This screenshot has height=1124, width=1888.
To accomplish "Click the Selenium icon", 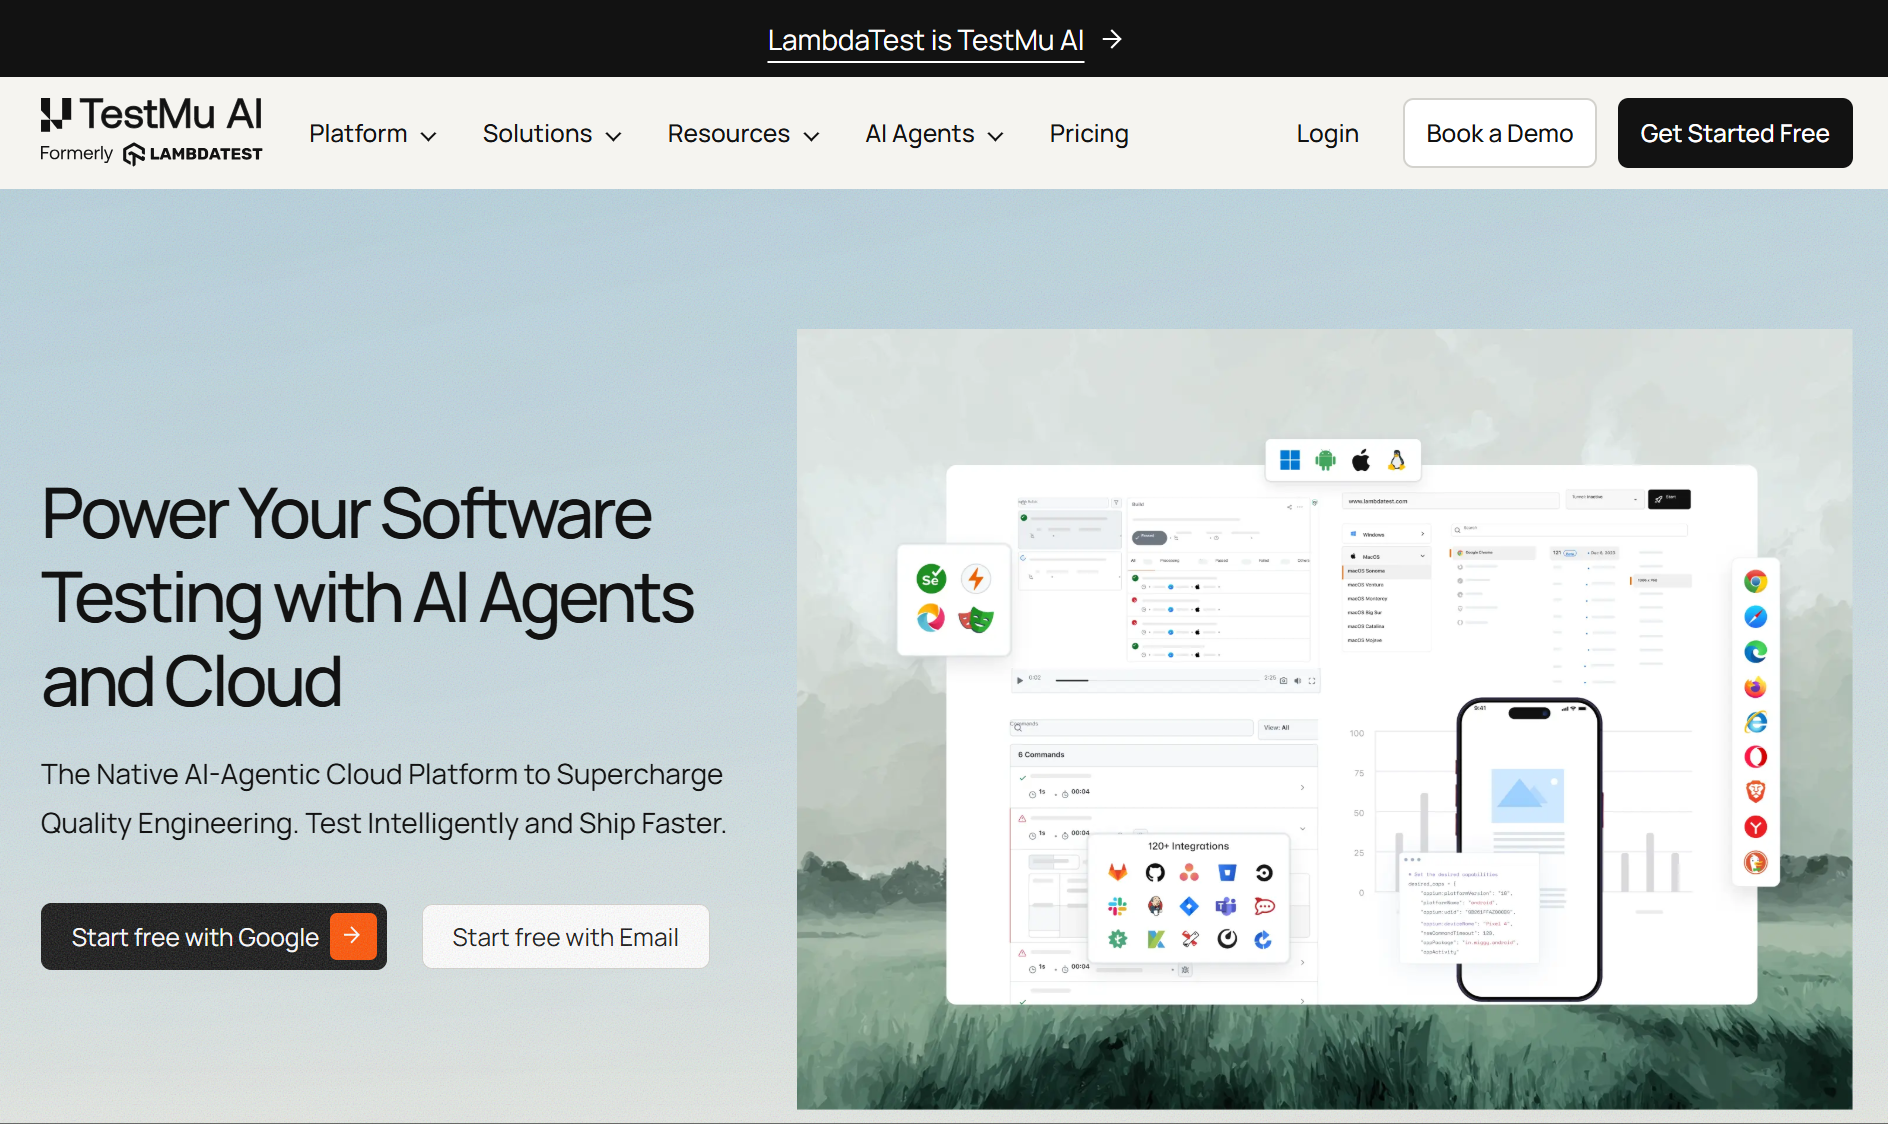I will (931, 578).
